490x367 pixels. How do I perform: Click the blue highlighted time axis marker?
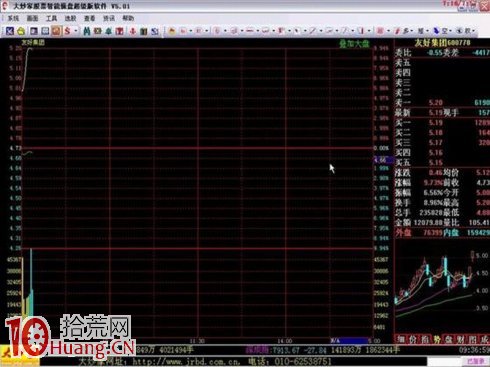click(349, 340)
